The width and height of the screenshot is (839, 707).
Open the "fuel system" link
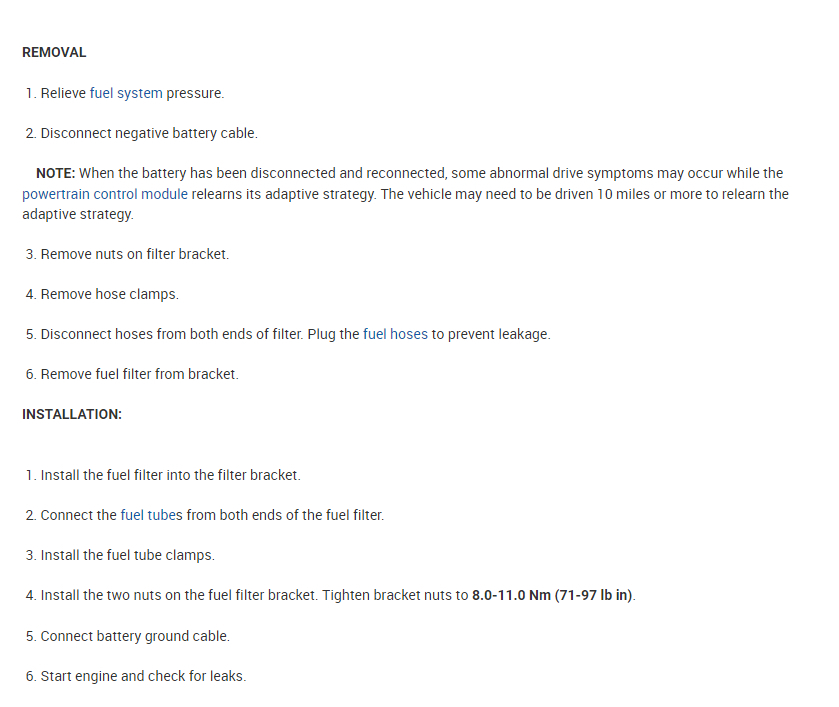126,93
